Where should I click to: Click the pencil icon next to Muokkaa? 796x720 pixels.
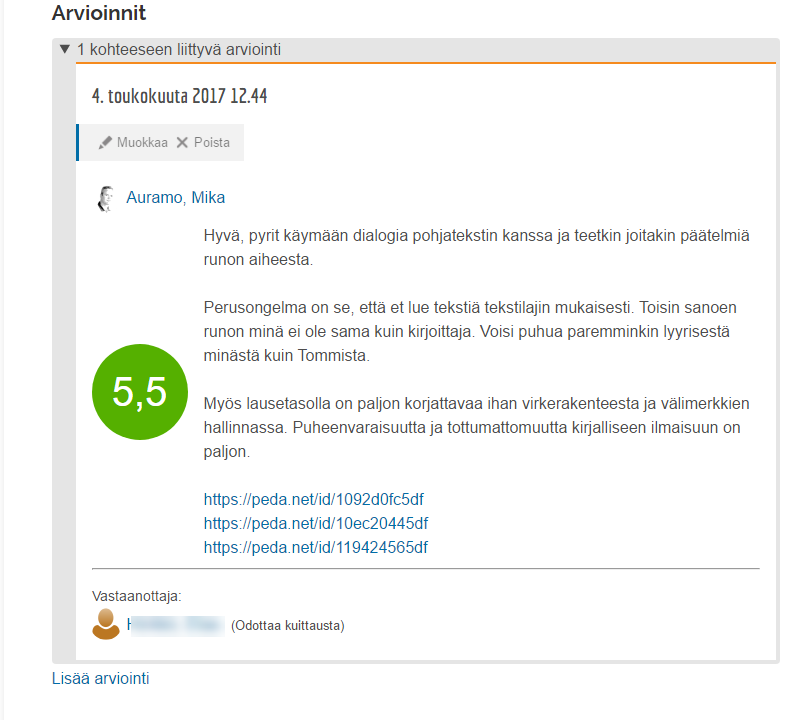pyautogui.click(x=105, y=143)
